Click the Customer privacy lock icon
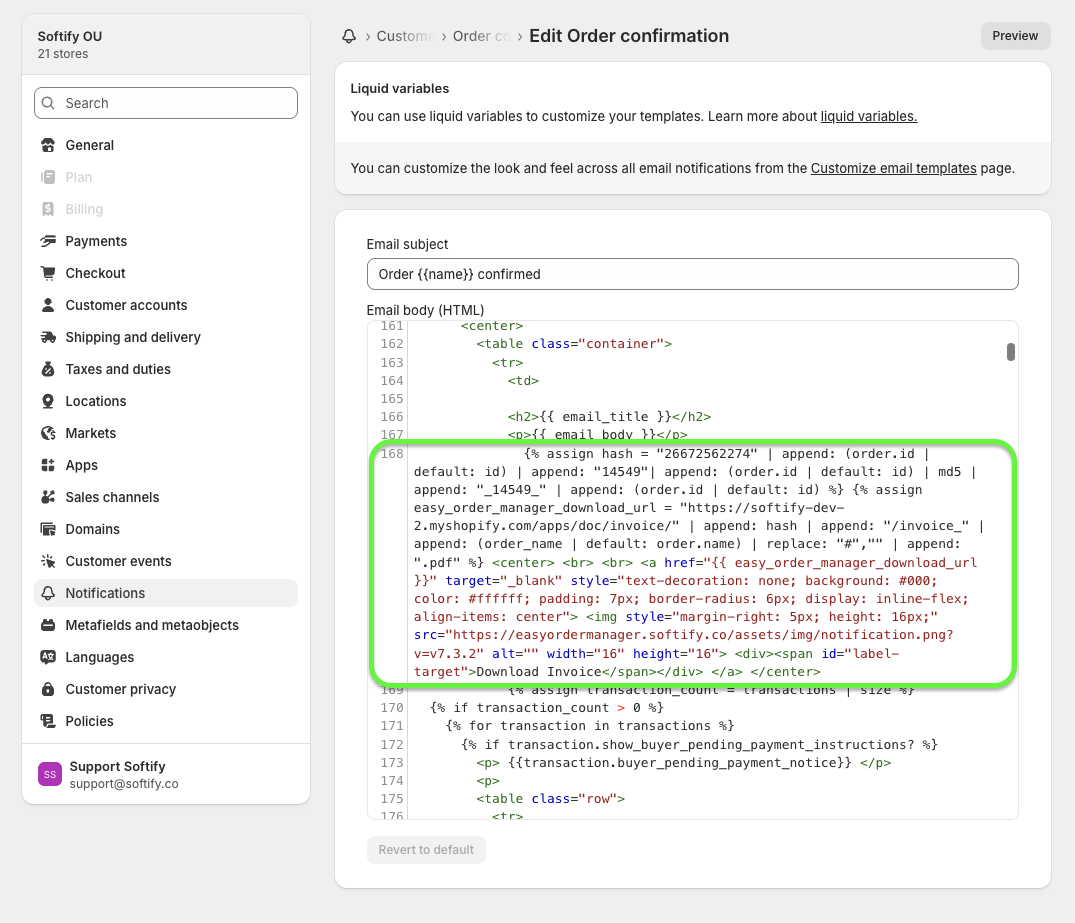The image size is (1075, 923). click(x=48, y=689)
